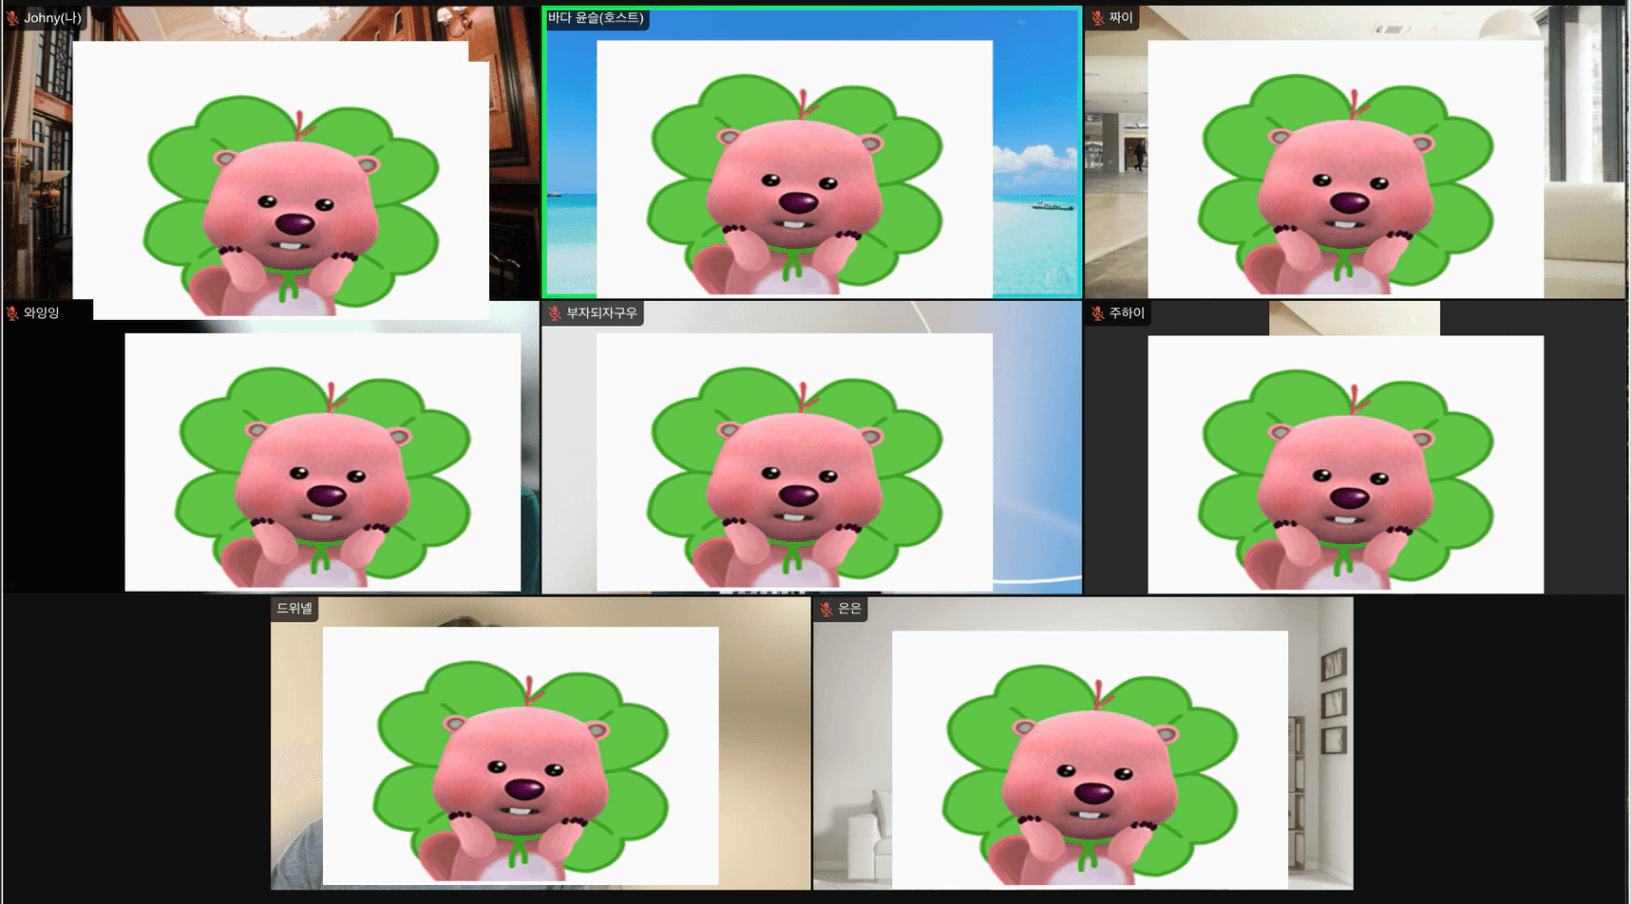Click the name label "드위넬"
The height and width of the screenshot is (904, 1631).
[295, 608]
